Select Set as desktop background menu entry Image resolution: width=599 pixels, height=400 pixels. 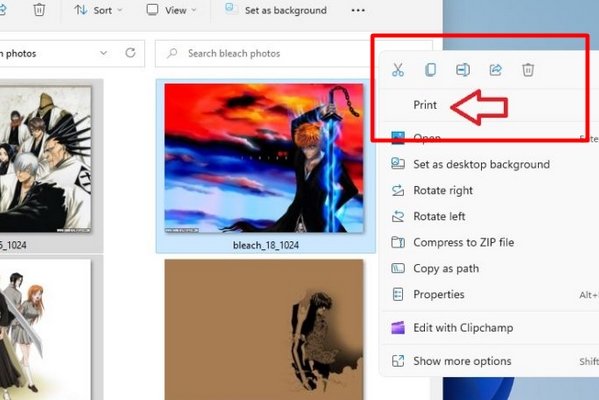pos(481,164)
